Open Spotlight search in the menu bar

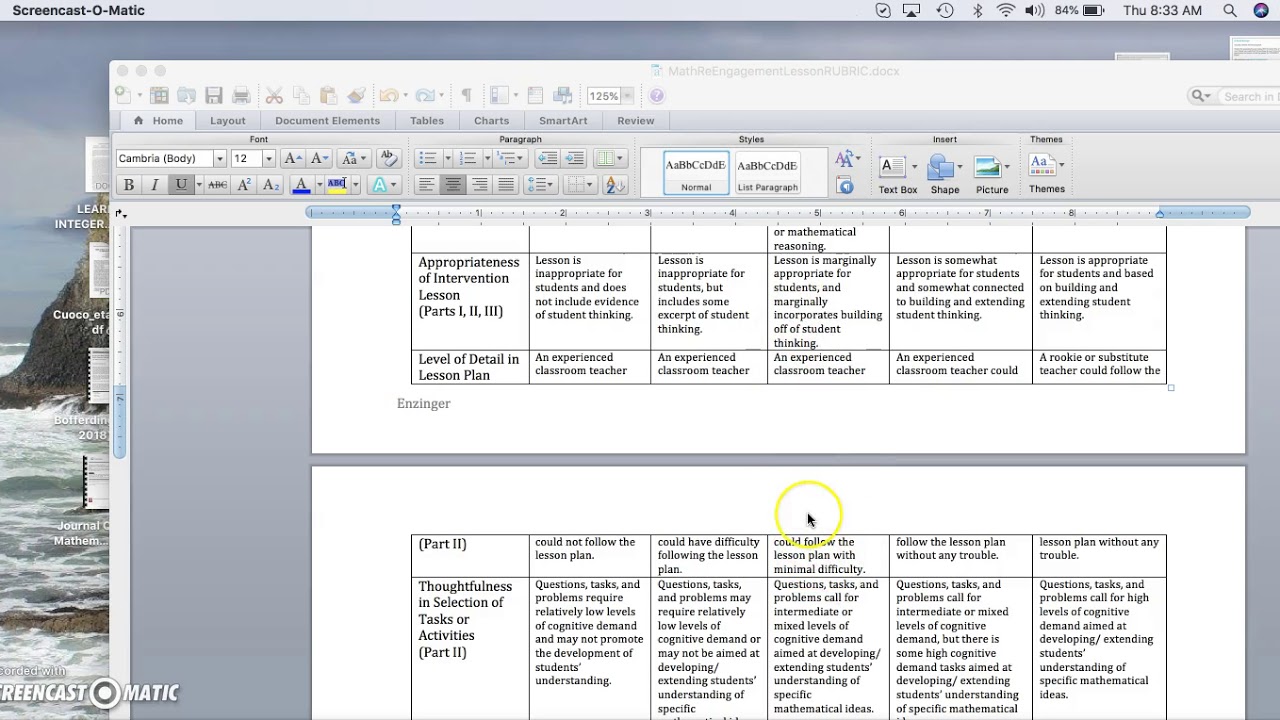point(1229,11)
